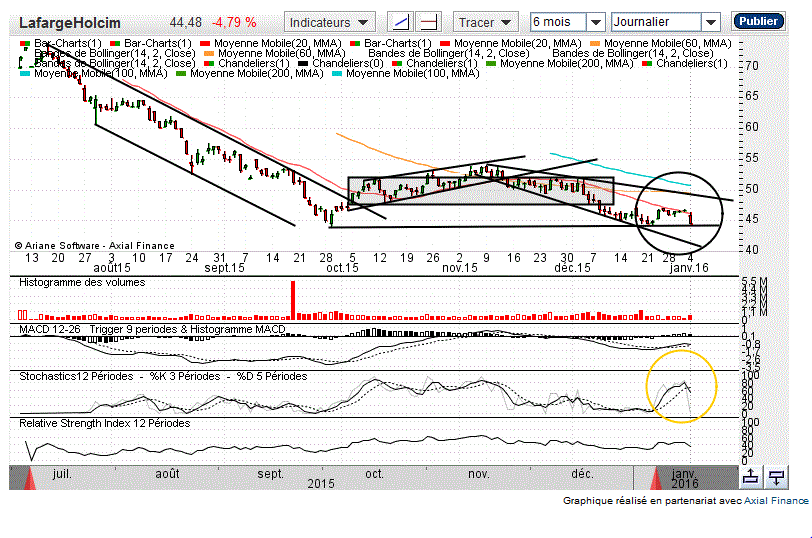Image resolution: width=812 pixels, height=538 pixels.
Task: Select the blue trend line drawing tool
Action: (400, 22)
